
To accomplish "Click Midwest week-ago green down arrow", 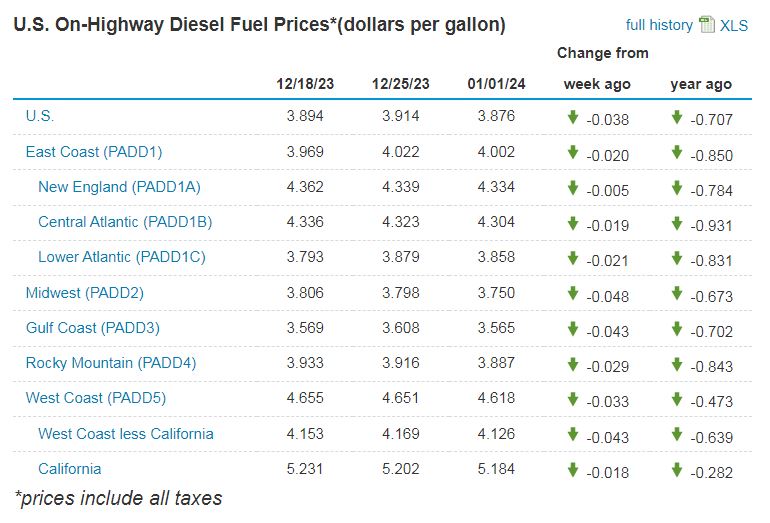I will pos(573,294).
